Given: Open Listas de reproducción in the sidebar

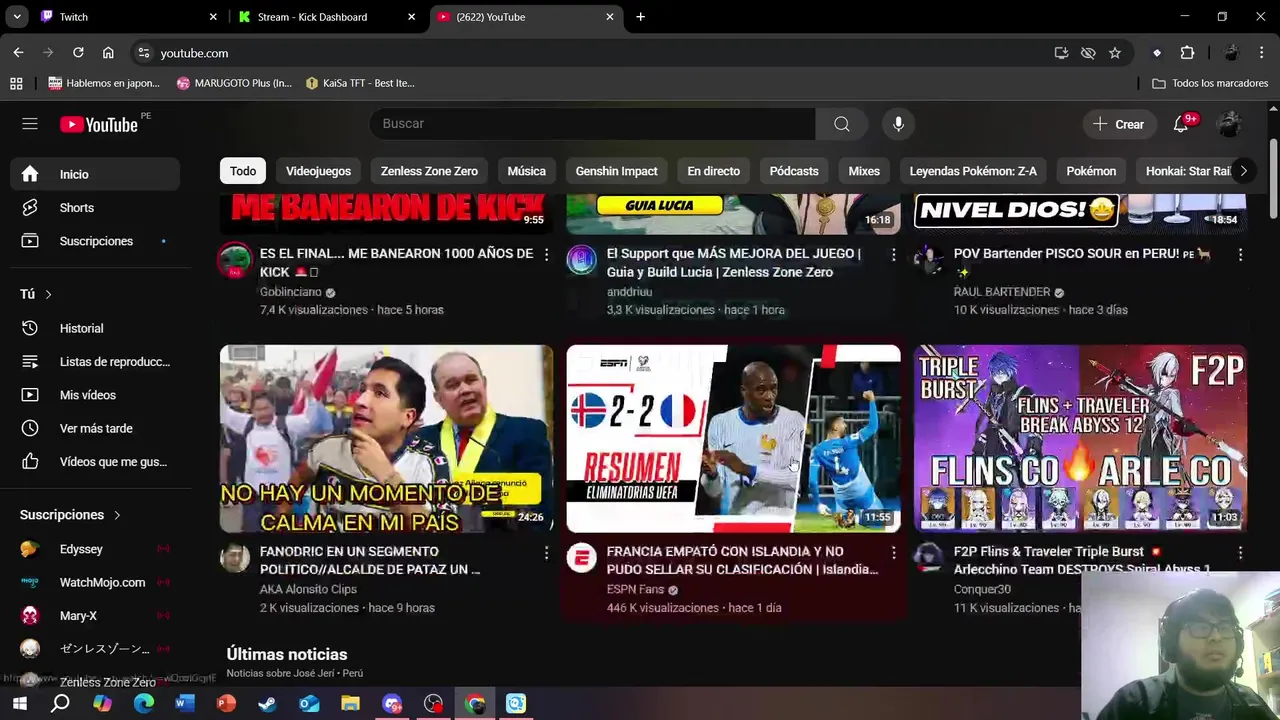Looking at the screenshot, I should click(96, 362).
